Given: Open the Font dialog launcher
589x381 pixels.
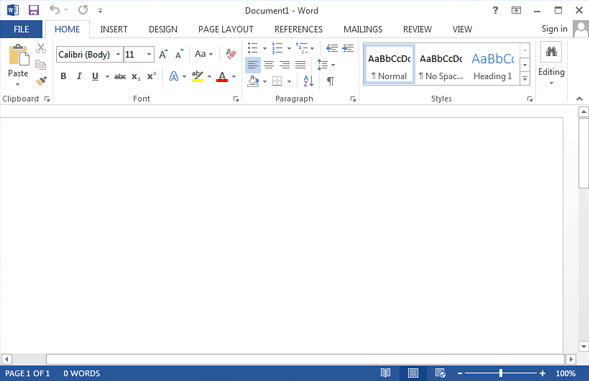Looking at the screenshot, I should coord(236,99).
